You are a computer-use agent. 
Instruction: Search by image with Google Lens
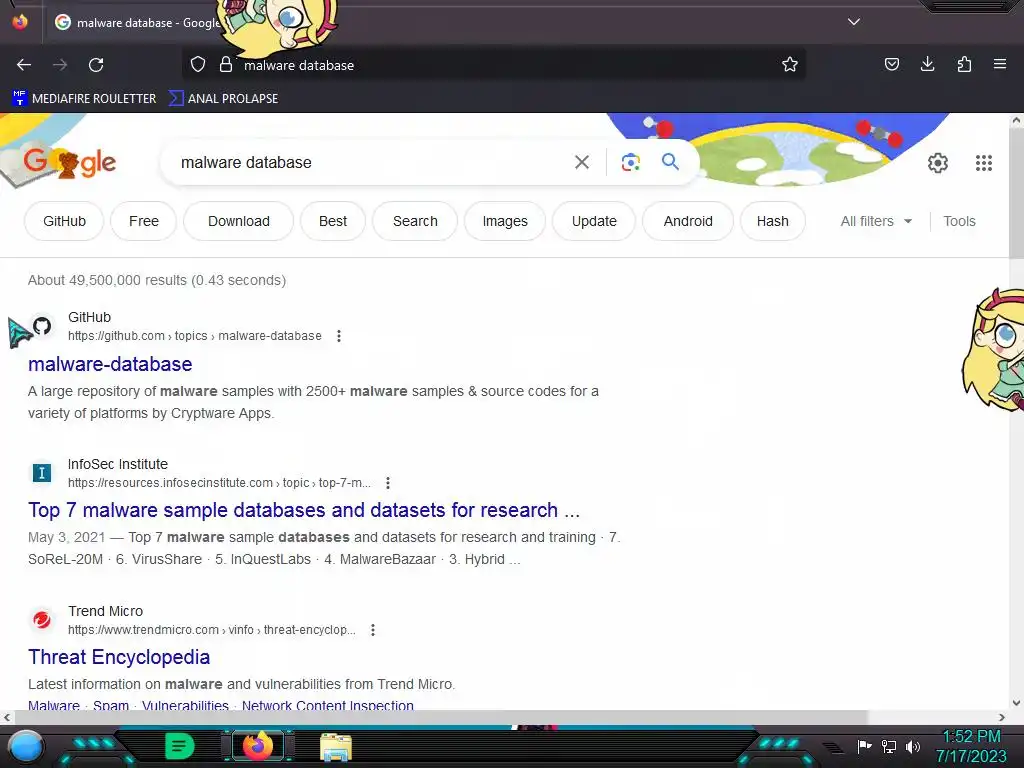pyautogui.click(x=630, y=162)
